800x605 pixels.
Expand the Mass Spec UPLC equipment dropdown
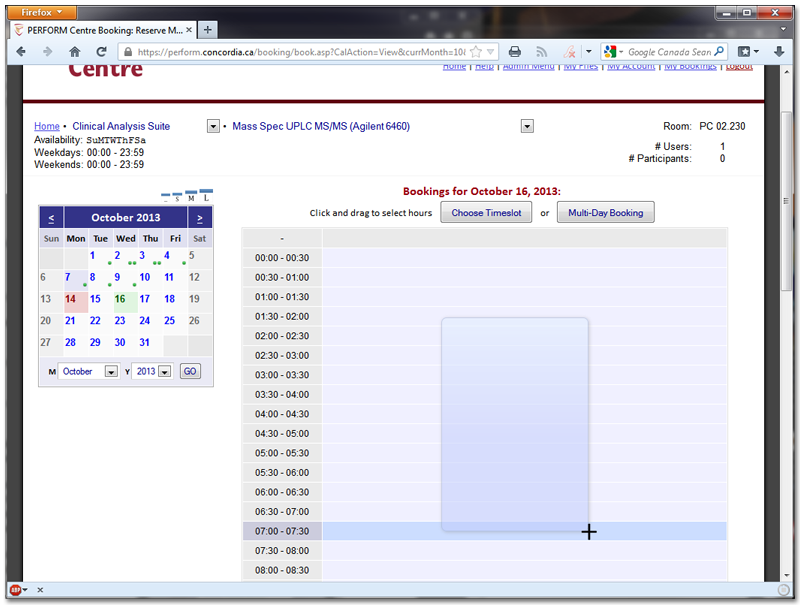tap(527, 126)
